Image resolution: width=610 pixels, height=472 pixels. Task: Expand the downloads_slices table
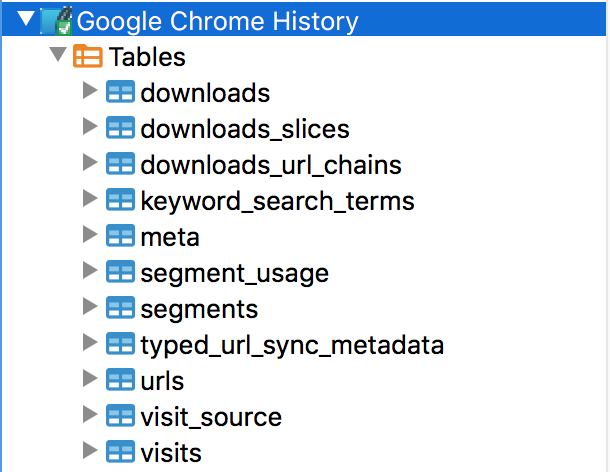(x=91, y=127)
